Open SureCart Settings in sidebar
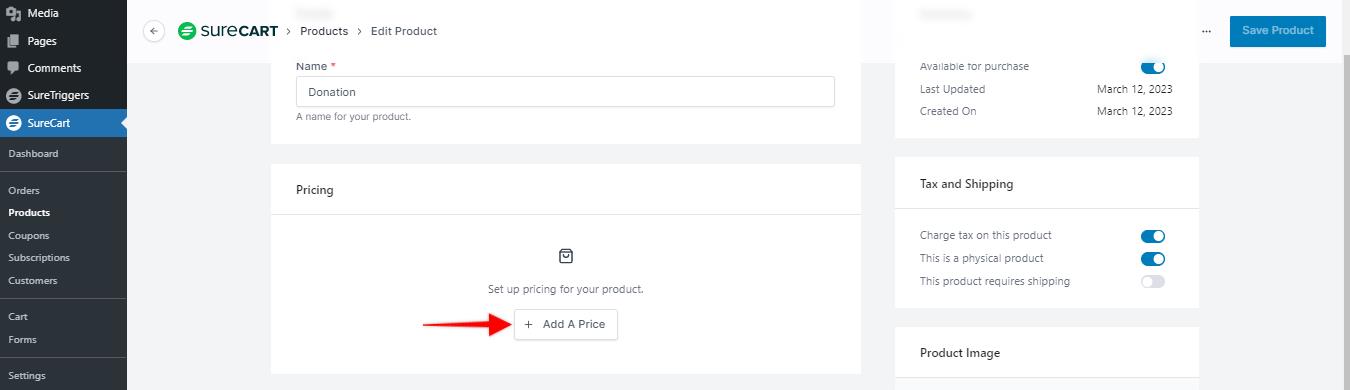 (x=27, y=376)
